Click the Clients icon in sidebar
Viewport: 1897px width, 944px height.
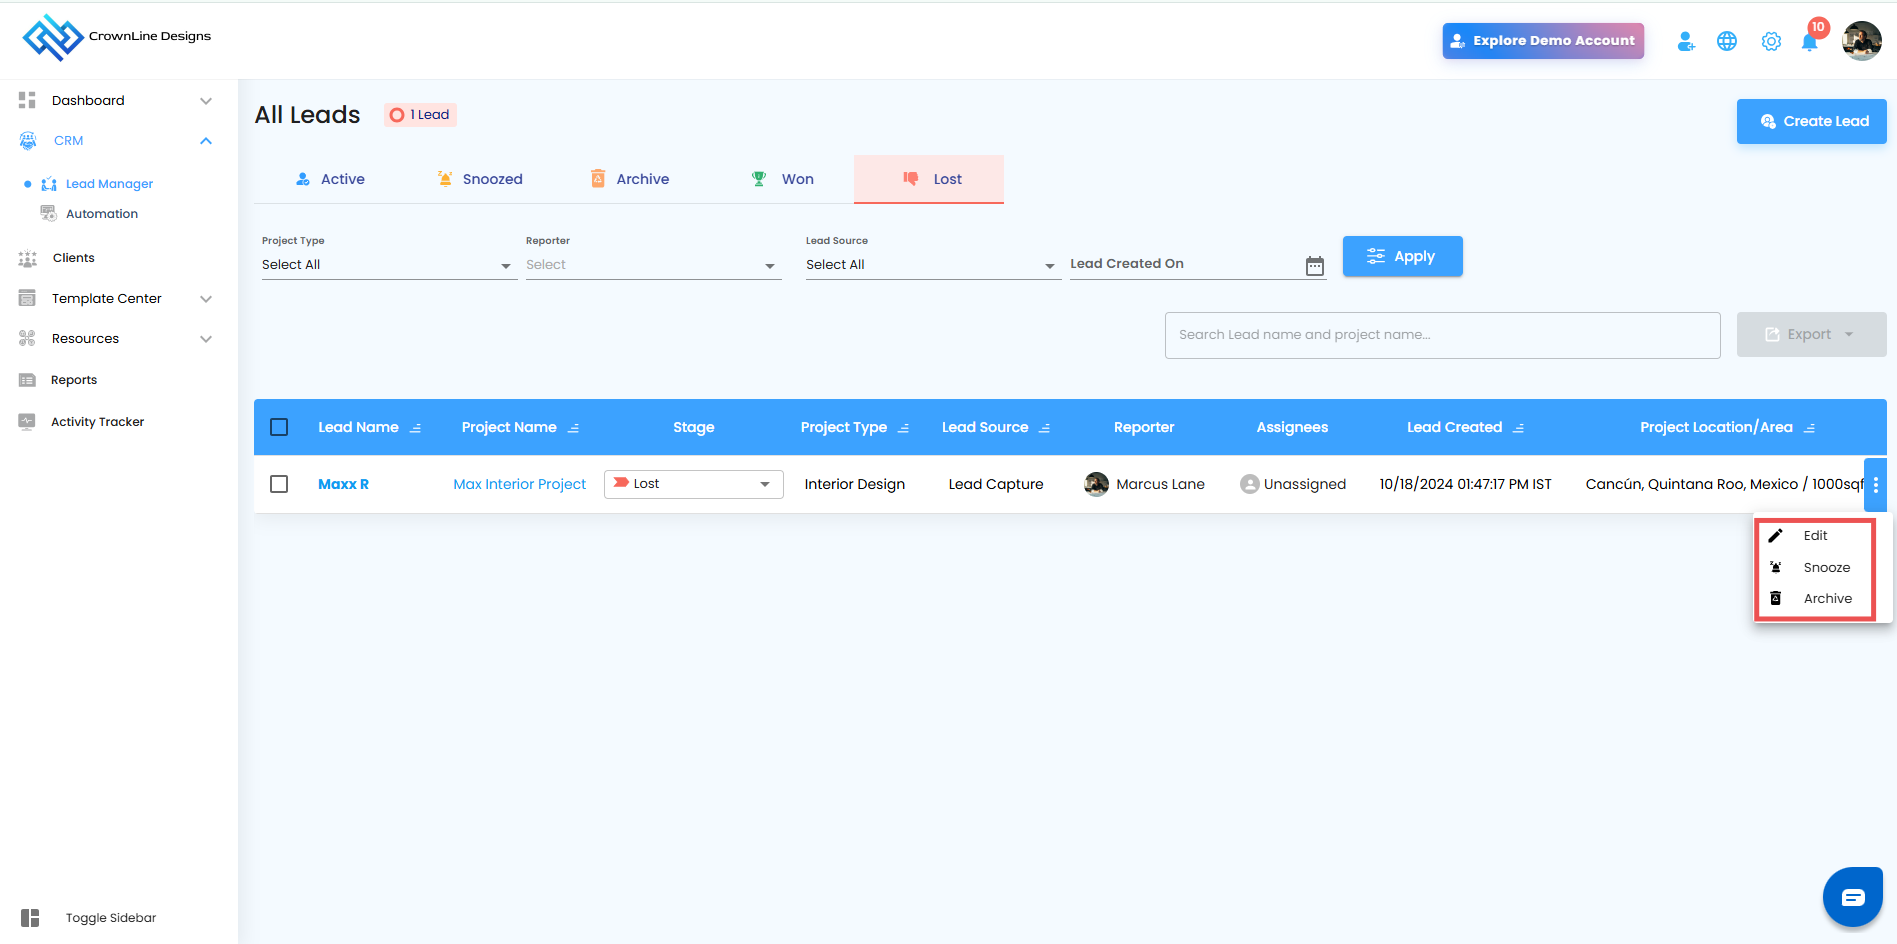click(x=27, y=258)
